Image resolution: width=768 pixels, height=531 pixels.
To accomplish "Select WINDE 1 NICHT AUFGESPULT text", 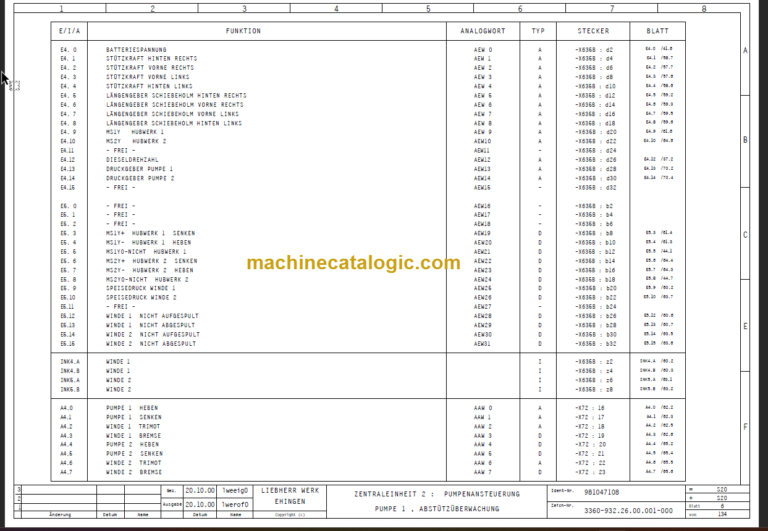I will 152,316.
